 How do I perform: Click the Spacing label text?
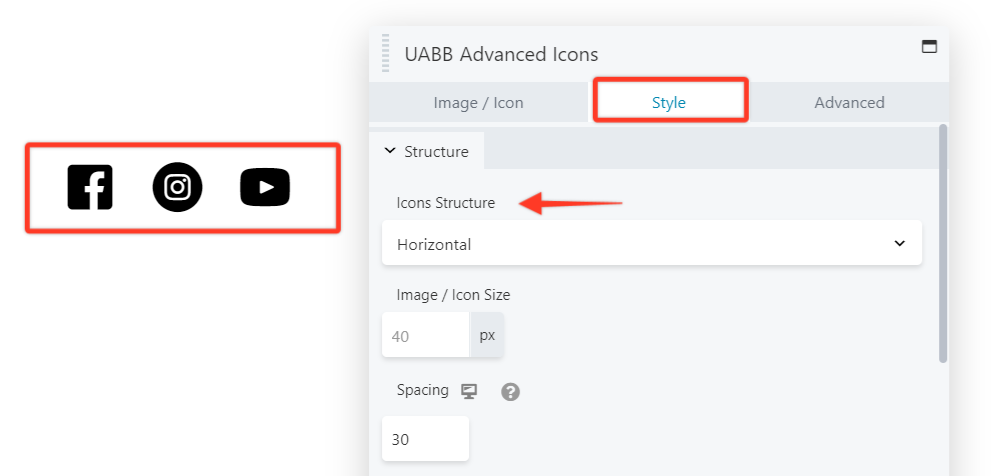pos(422,390)
